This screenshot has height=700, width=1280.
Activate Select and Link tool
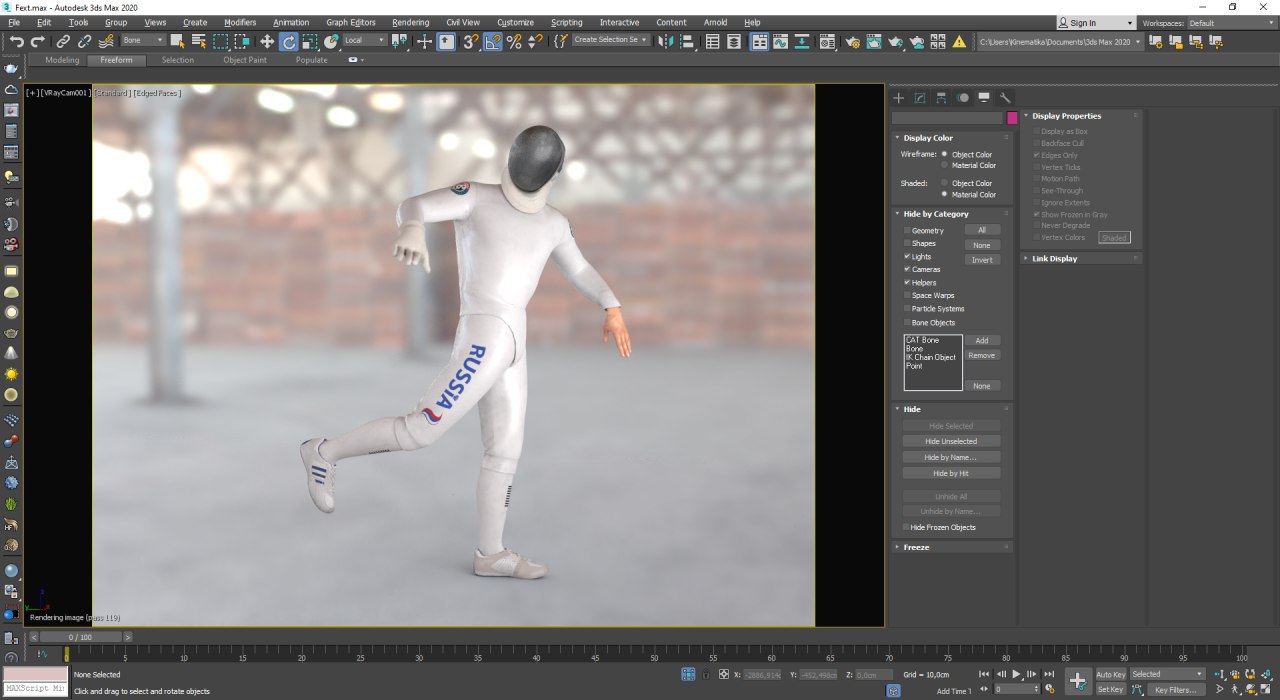pyautogui.click(x=63, y=41)
